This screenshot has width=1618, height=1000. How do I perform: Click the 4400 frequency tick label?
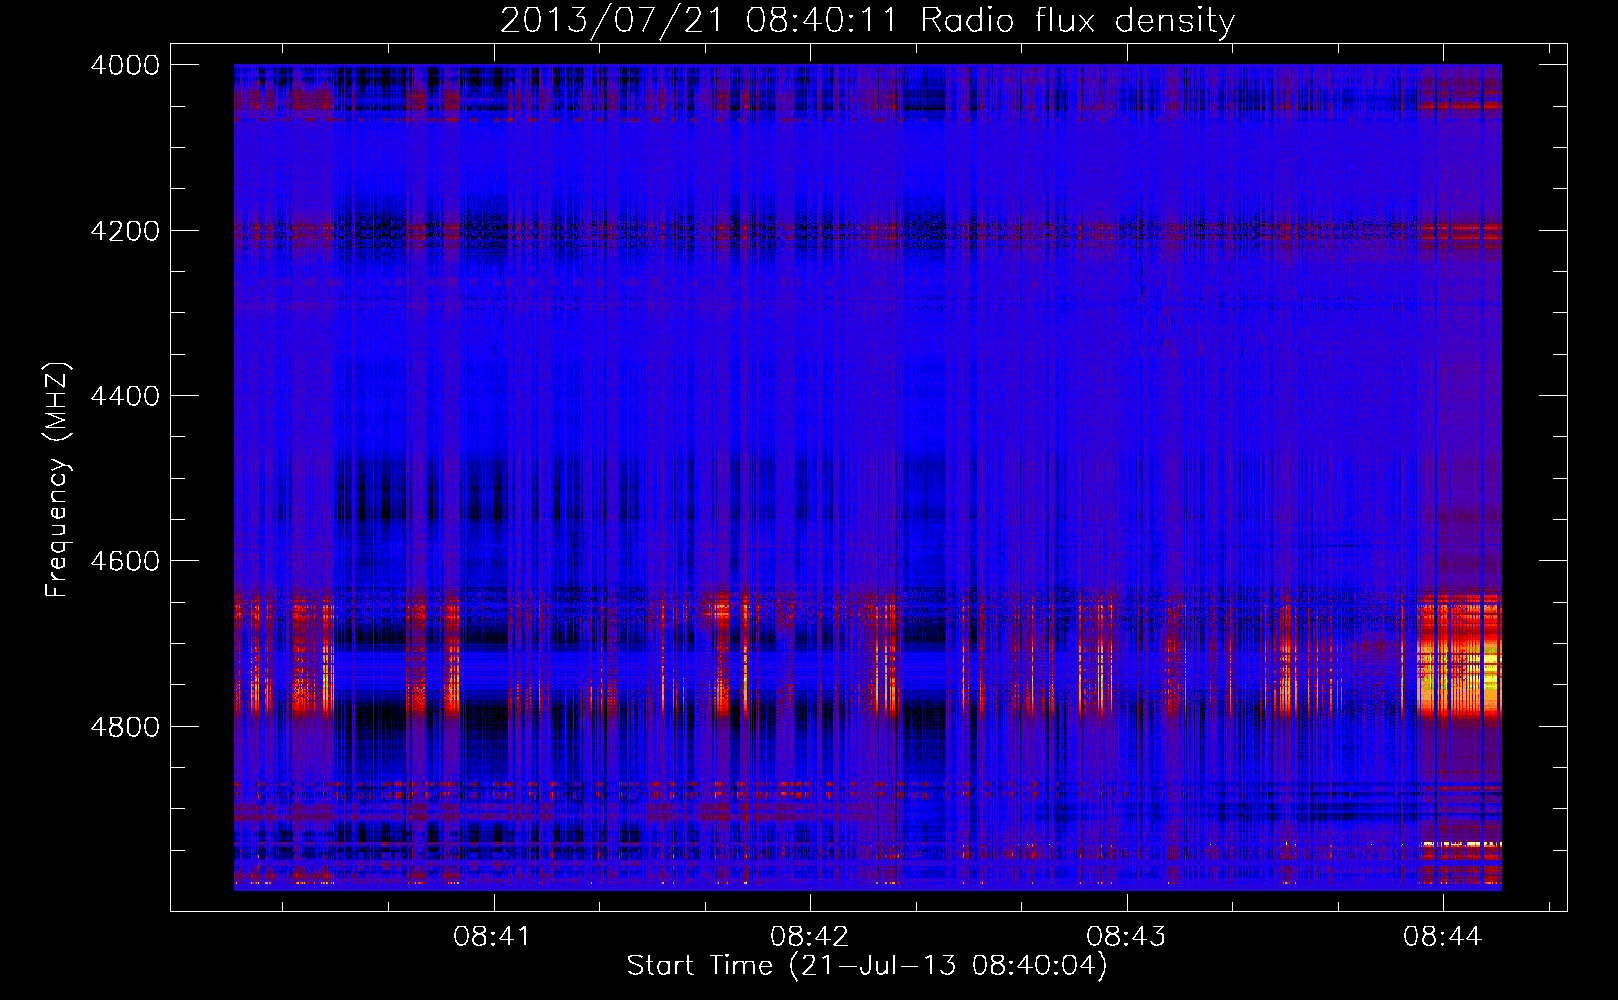125,396
